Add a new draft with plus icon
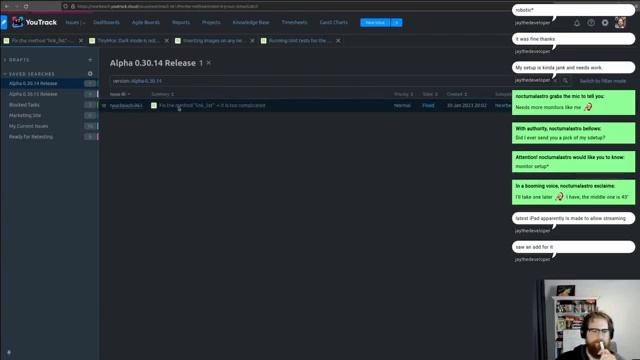 click(90, 60)
